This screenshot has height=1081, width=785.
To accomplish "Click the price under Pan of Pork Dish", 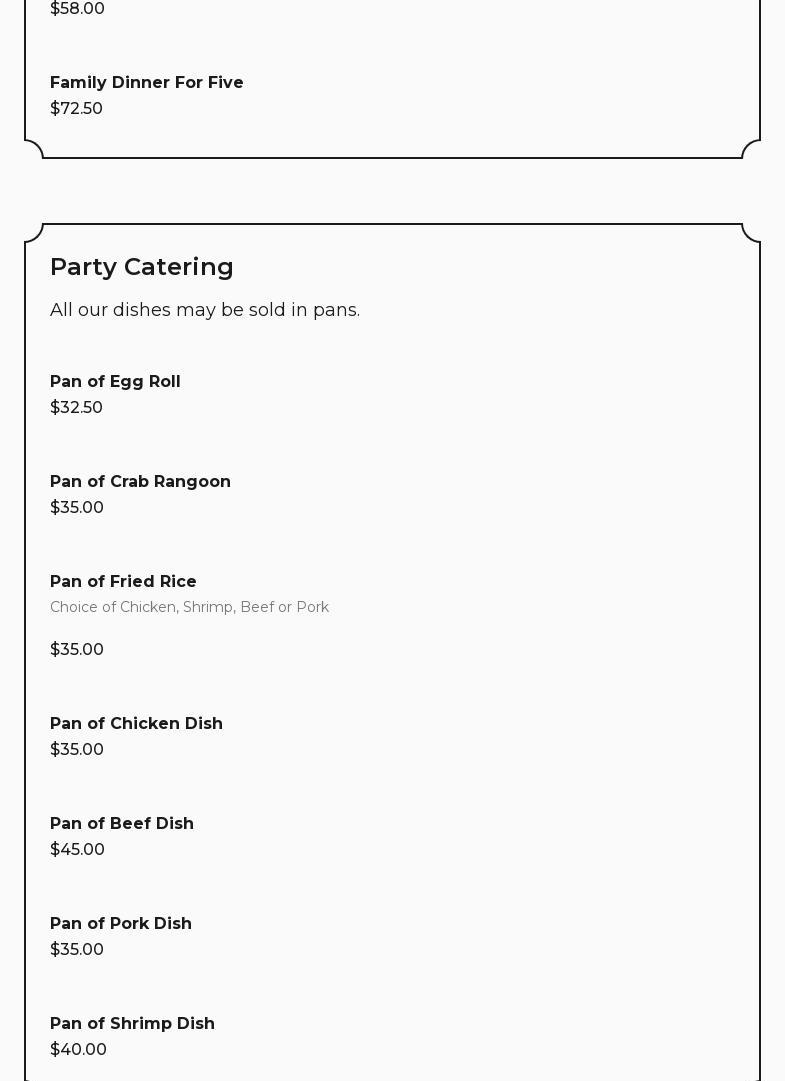I will 77,949.
